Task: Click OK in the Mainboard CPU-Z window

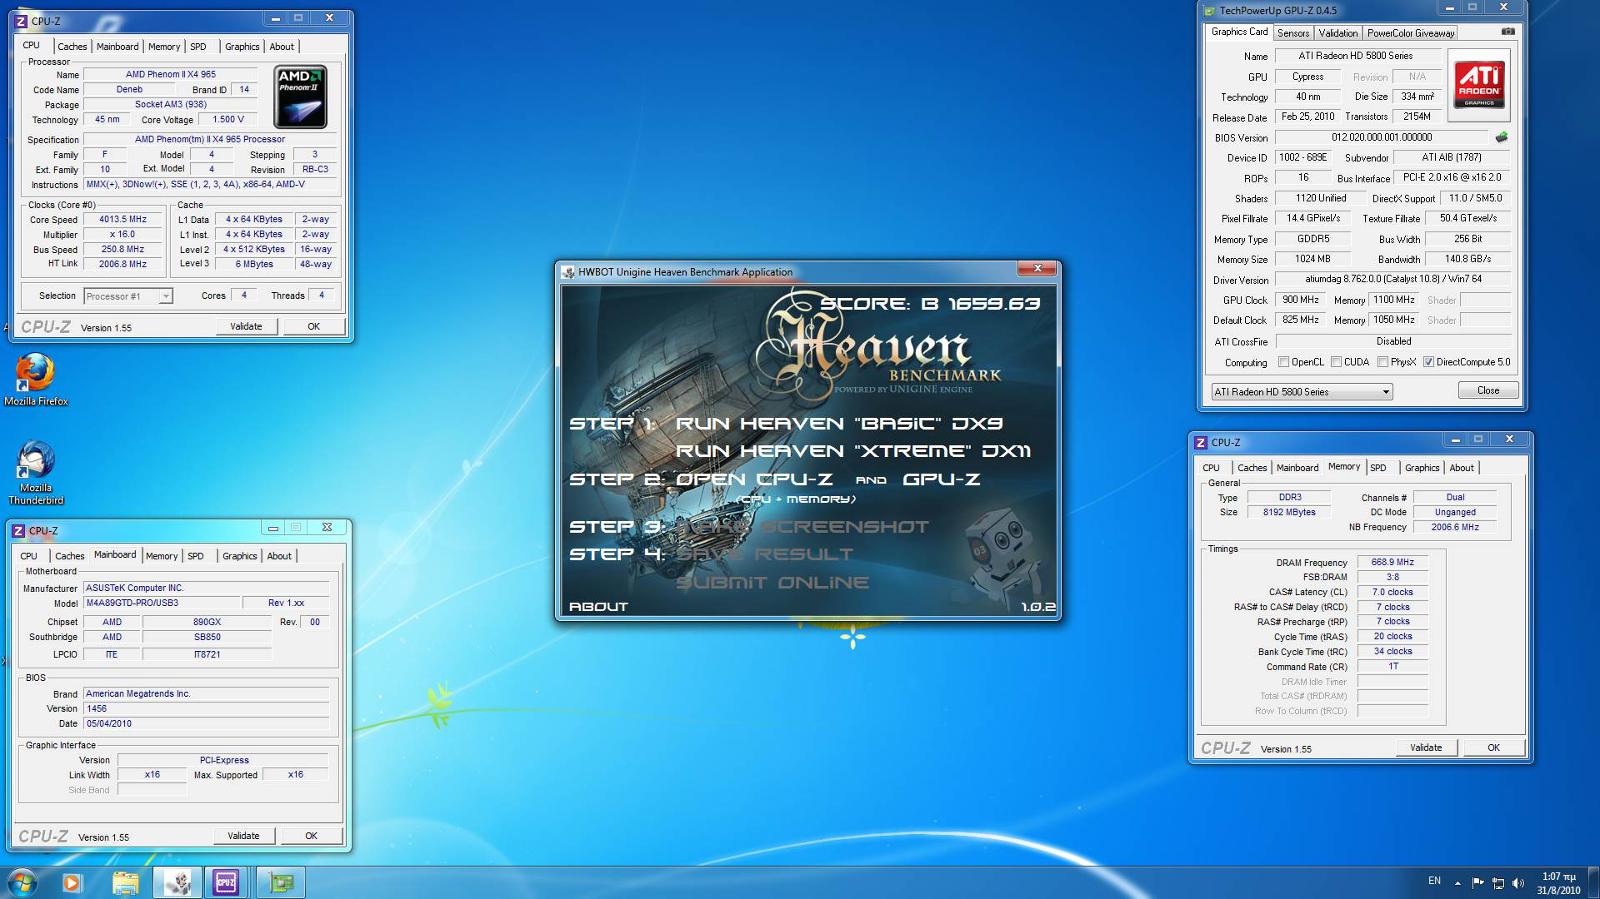Action: (311, 836)
